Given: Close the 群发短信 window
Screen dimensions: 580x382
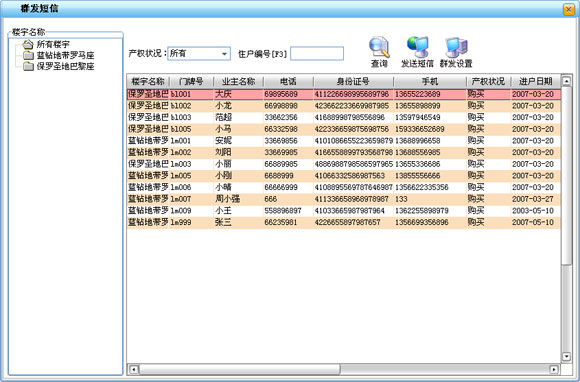Looking at the screenshot, I should (x=569, y=9).
